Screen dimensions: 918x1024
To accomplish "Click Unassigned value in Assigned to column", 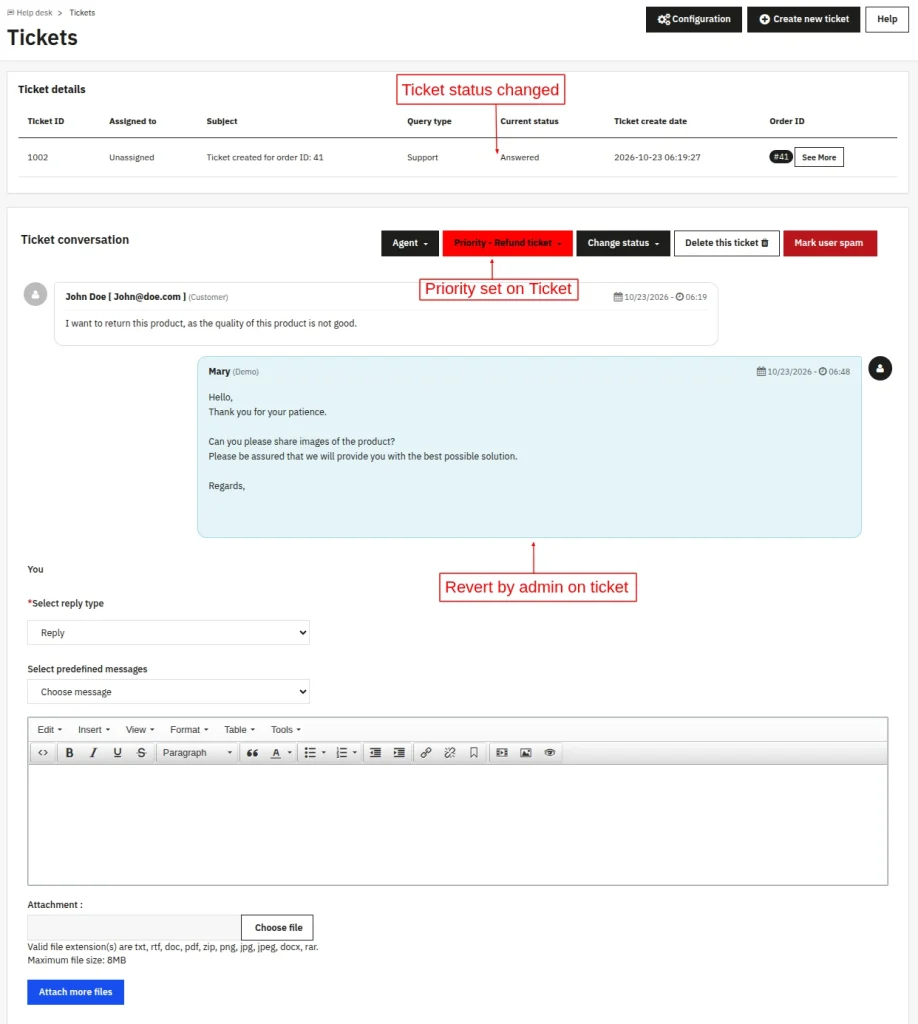I will tap(132, 157).
